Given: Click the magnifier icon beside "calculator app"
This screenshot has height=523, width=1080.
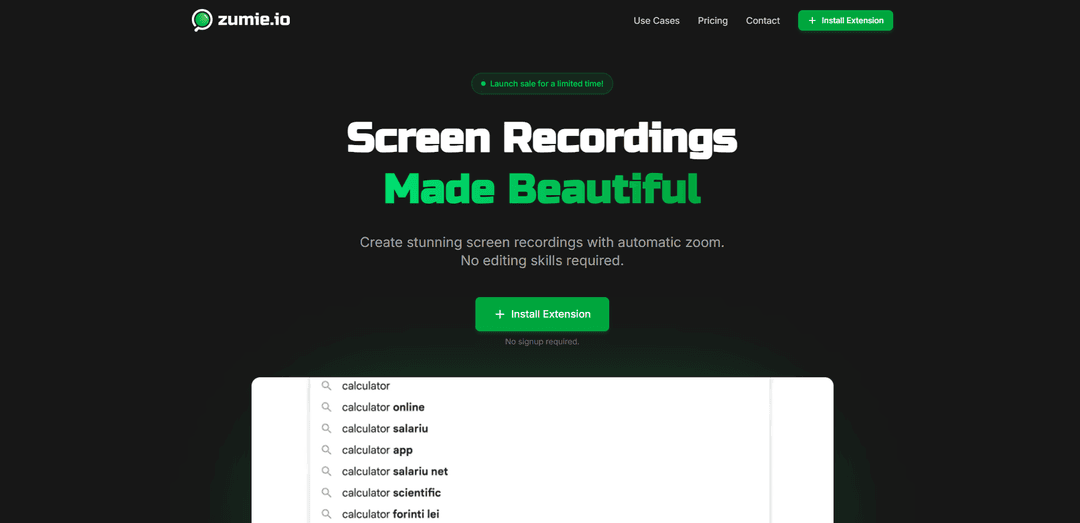Looking at the screenshot, I should click(326, 450).
